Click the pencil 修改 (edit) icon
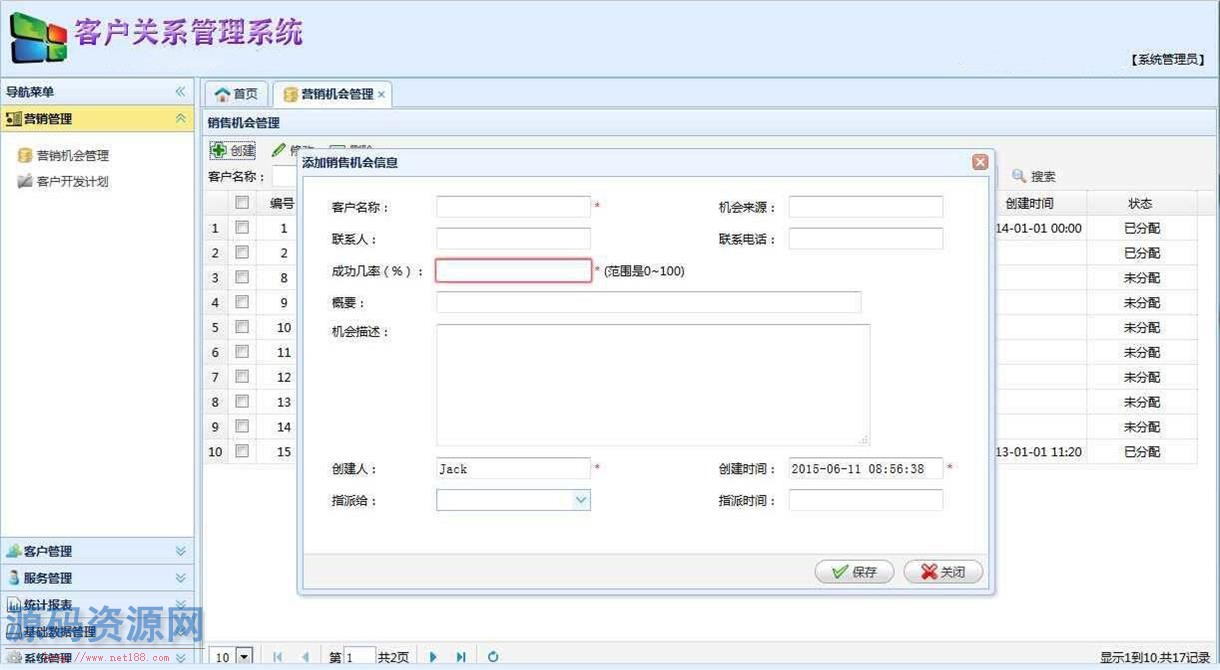 279,150
